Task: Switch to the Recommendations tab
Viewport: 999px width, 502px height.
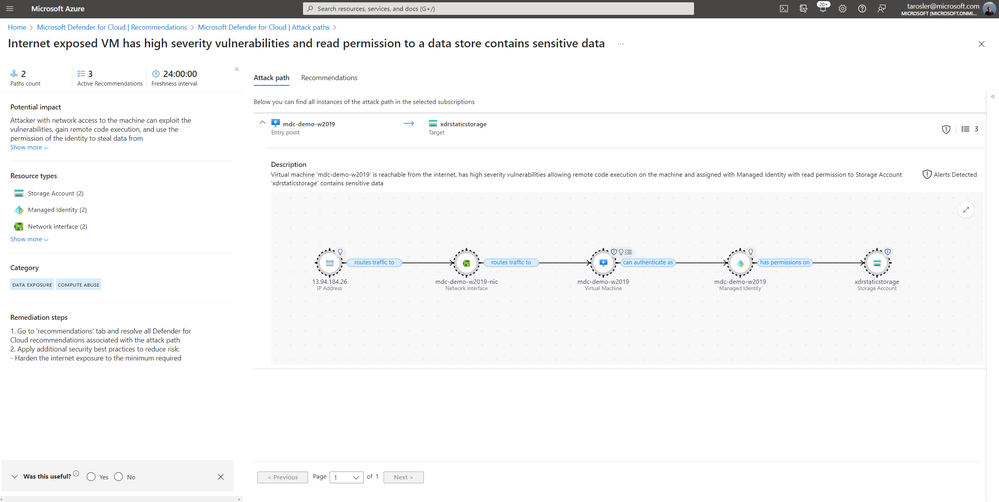Action: 329,78
